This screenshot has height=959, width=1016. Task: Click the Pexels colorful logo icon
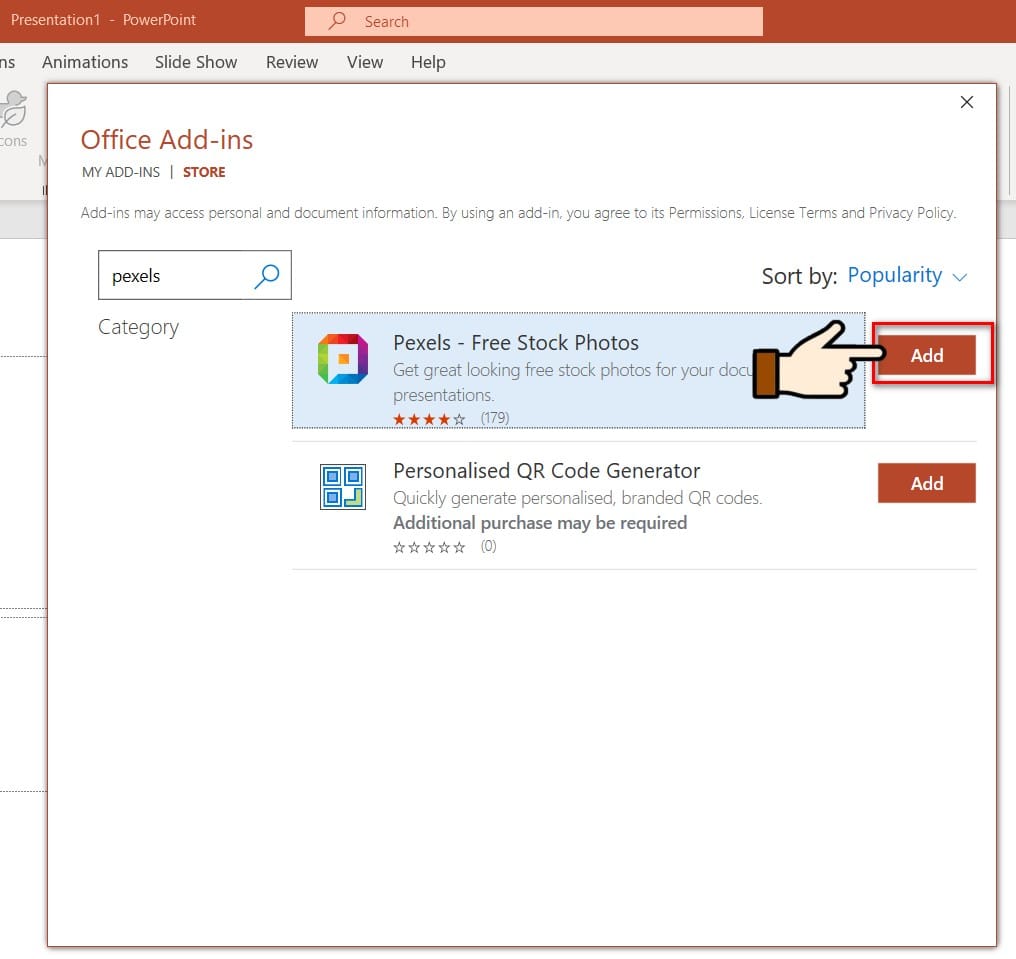pos(342,359)
